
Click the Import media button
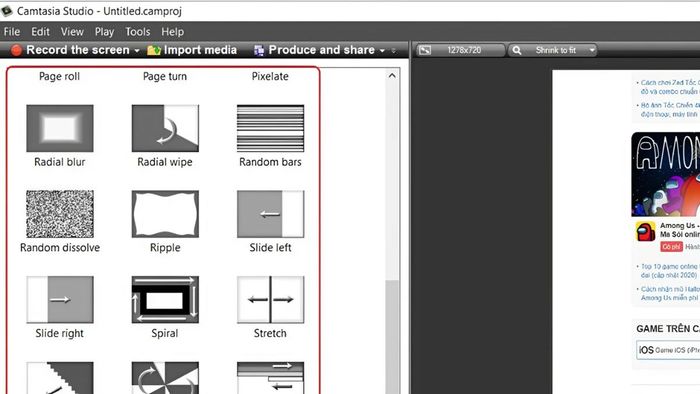(192, 50)
